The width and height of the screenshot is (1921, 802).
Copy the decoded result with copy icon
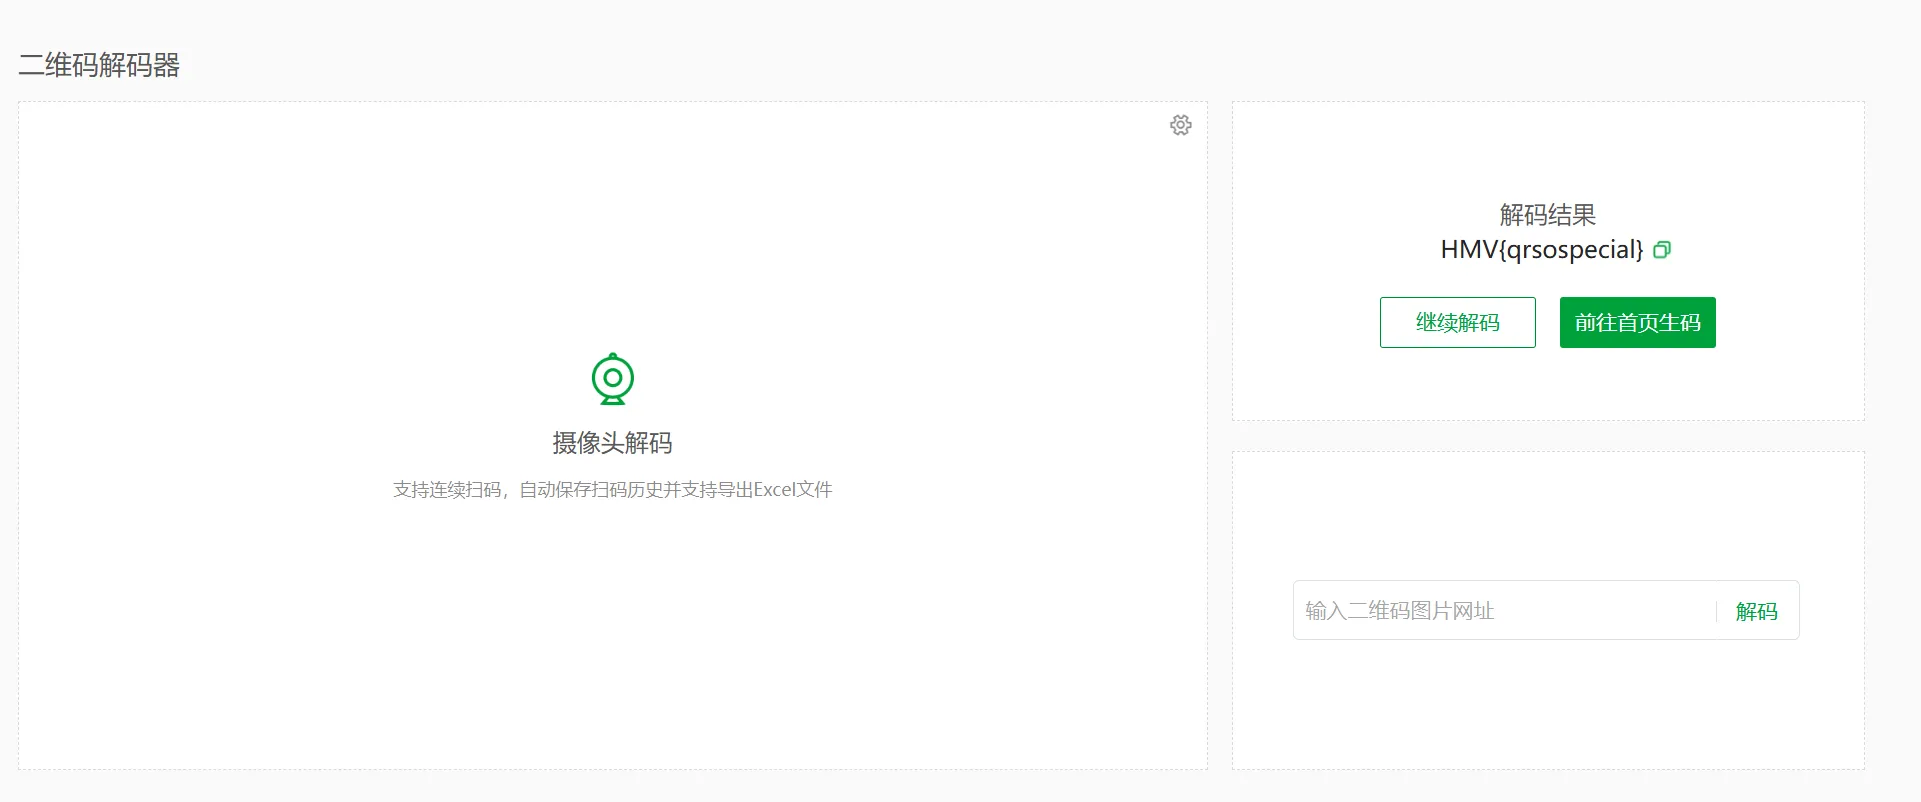point(1661,250)
